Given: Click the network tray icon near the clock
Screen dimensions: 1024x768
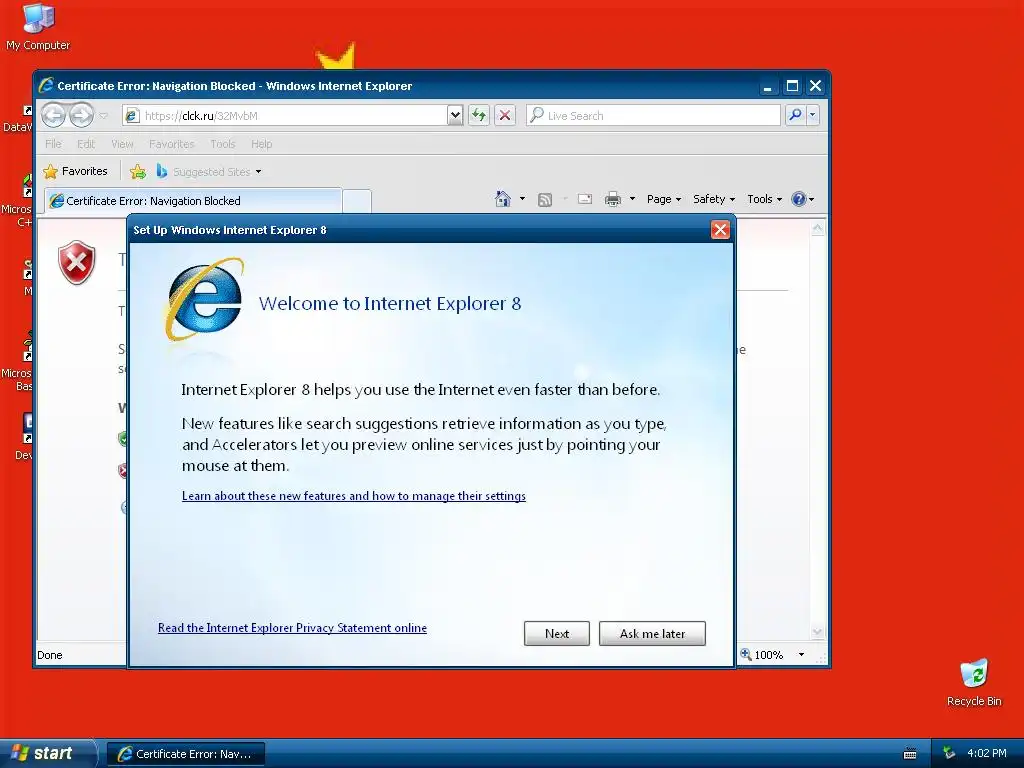Looking at the screenshot, I should (949, 753).
